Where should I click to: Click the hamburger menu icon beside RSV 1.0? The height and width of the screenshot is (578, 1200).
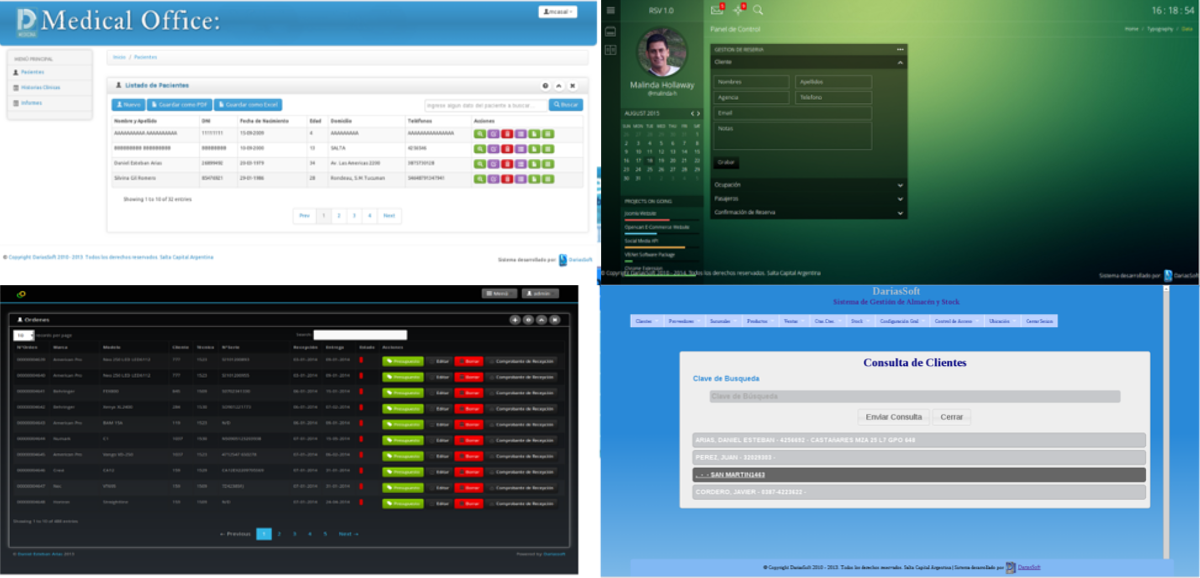tap(611, 9)
